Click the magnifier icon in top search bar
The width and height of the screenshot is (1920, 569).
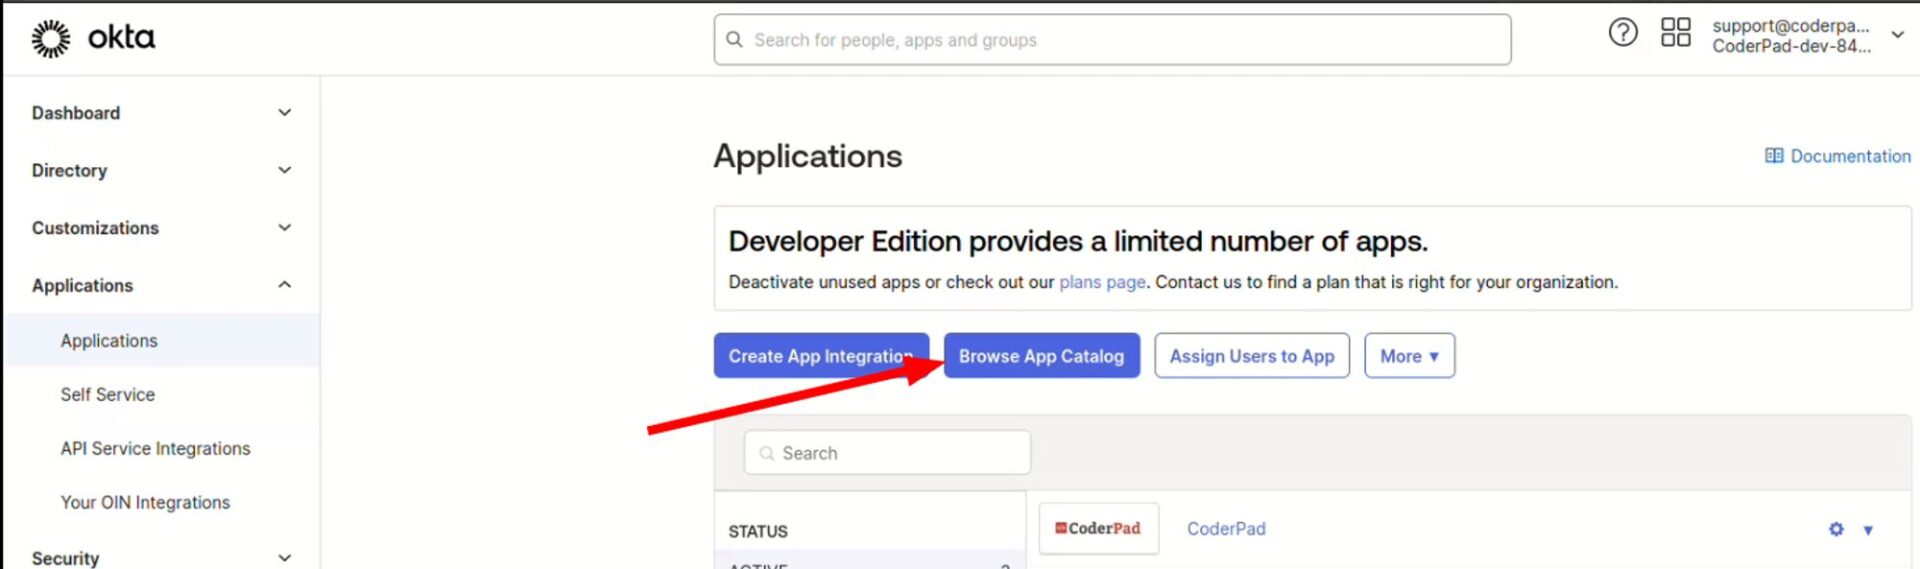734,40
